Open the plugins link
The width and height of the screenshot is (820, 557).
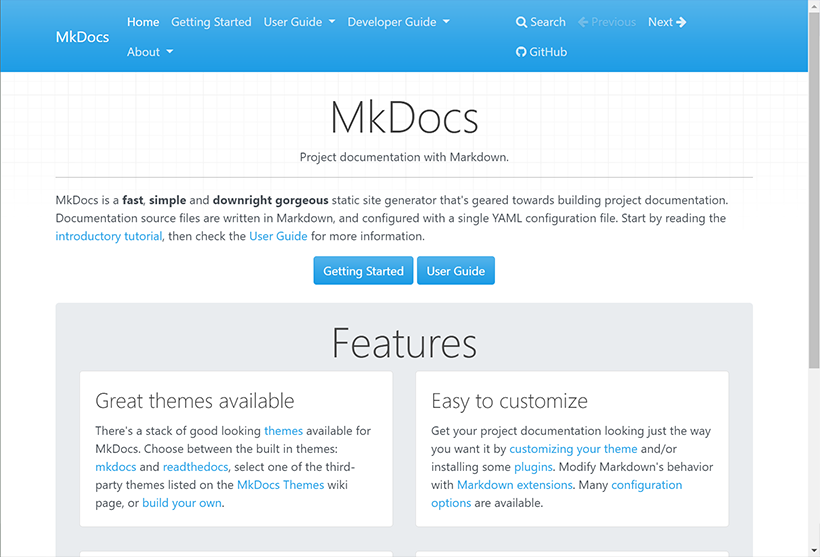[x=533, y=467]
